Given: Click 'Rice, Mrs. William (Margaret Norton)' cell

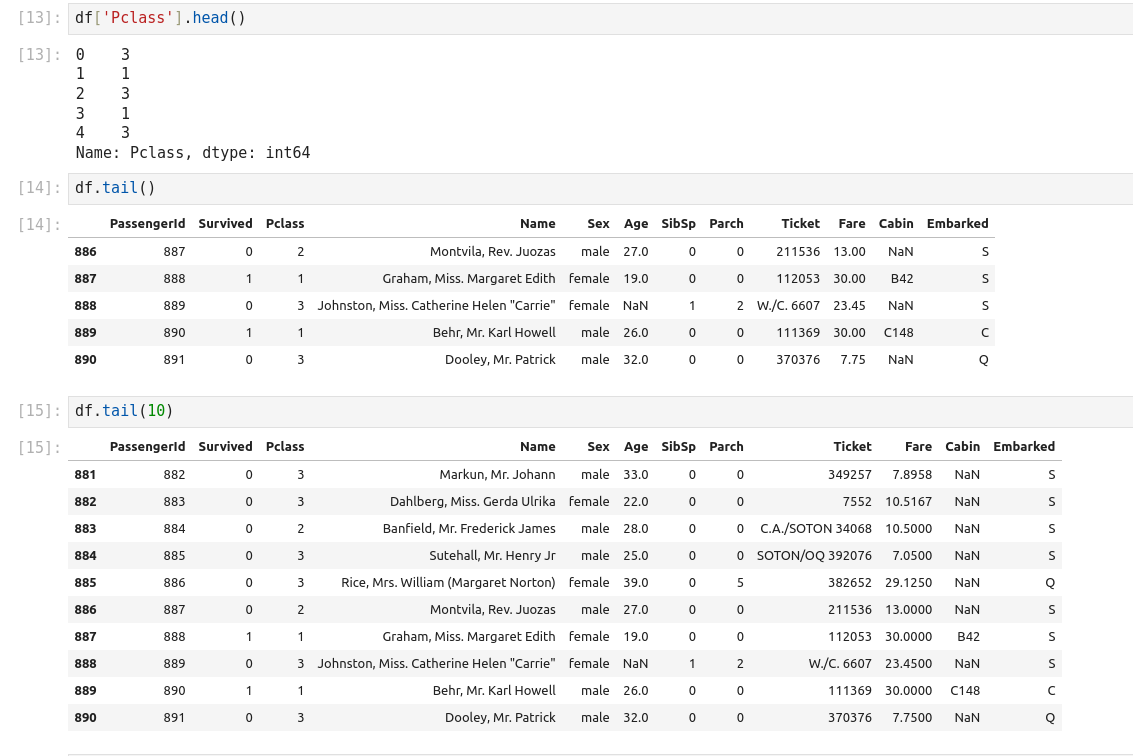Looking at the screenshot, I should click(x=448, y=583).
